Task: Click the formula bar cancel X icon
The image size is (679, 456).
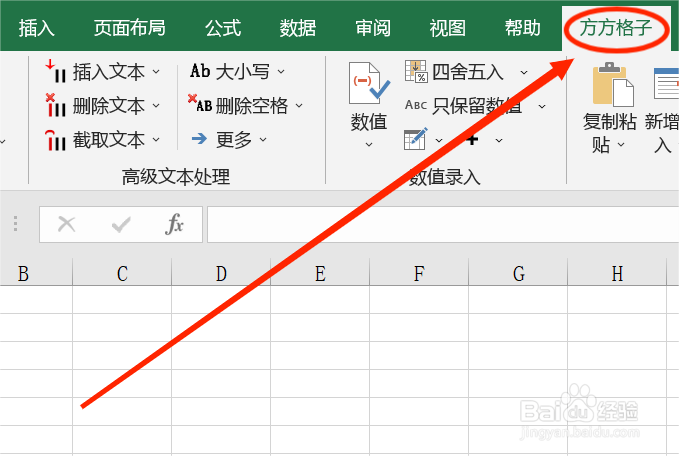Action: click(67, 225)
